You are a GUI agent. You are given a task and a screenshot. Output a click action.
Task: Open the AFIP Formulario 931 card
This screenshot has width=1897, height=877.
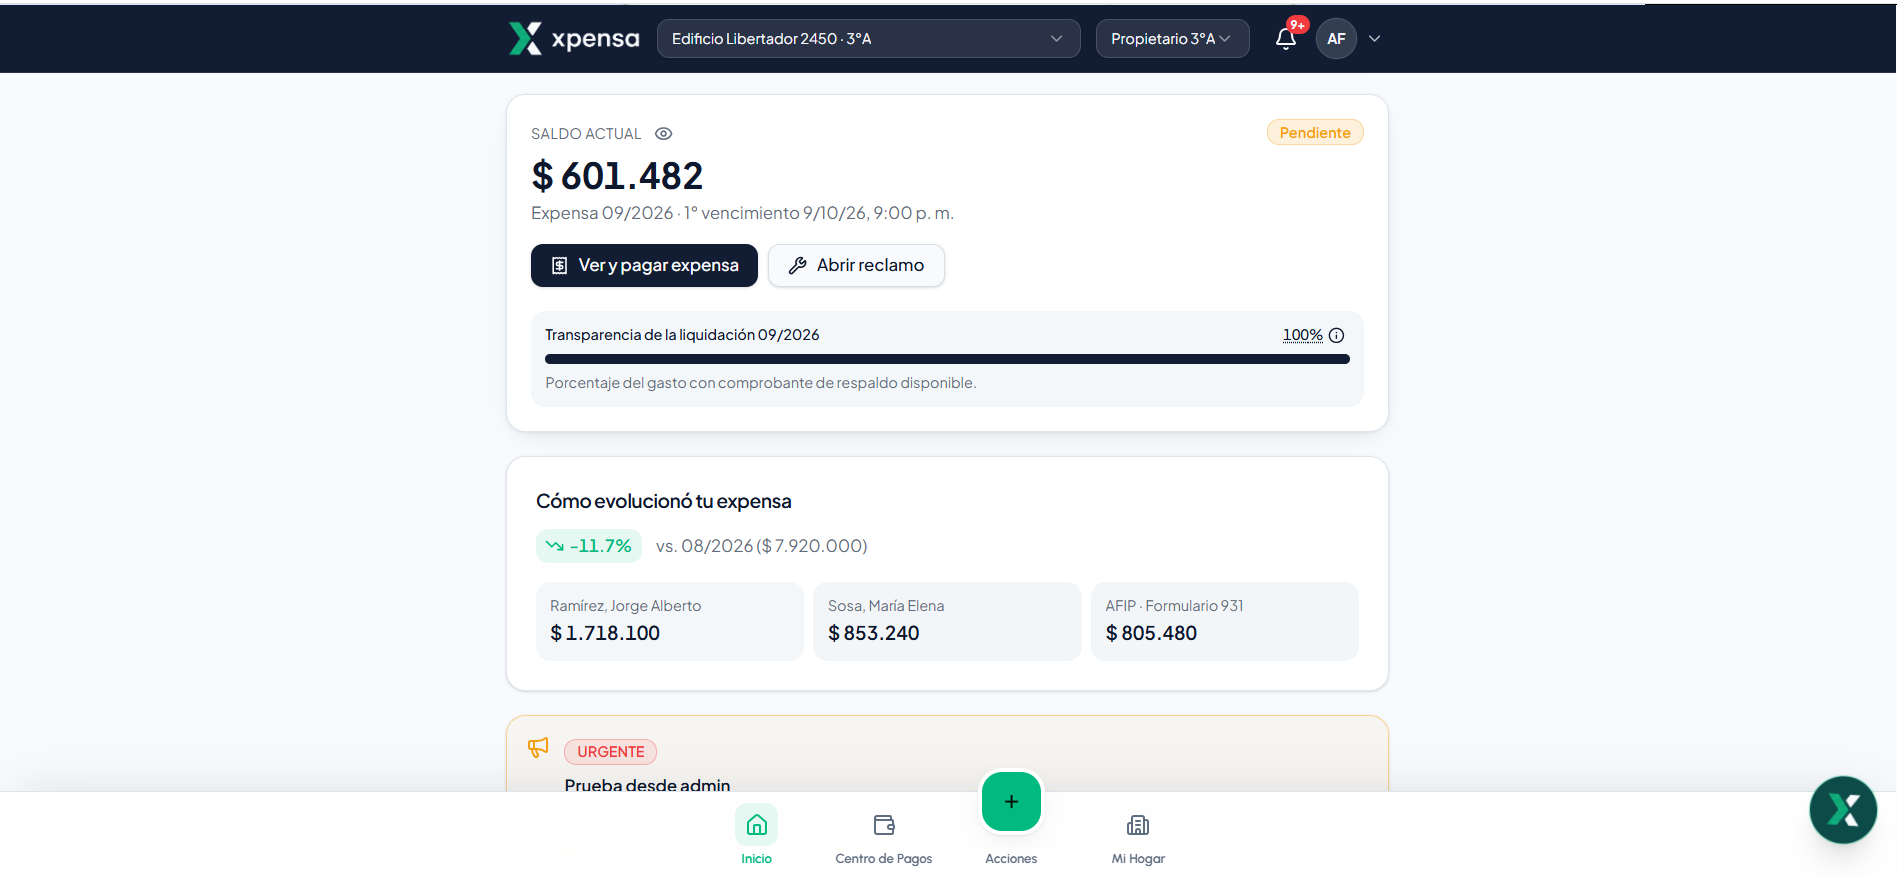pos(1224,621)
